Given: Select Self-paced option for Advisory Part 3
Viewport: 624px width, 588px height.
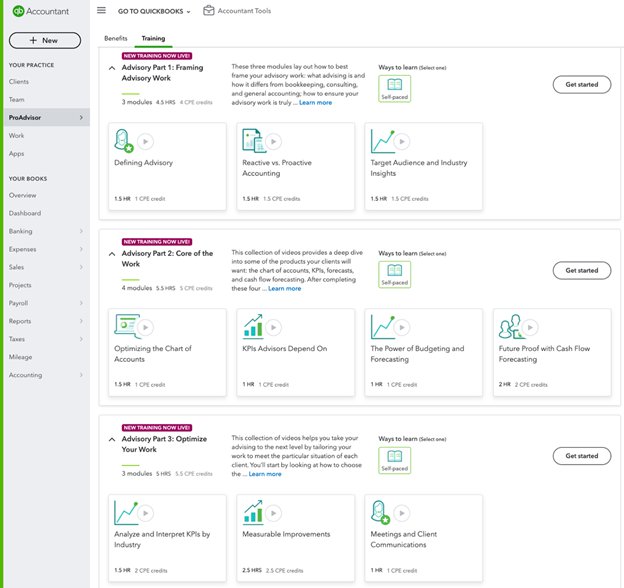Looking at the screenshot, I should click(x=393, y=460).
